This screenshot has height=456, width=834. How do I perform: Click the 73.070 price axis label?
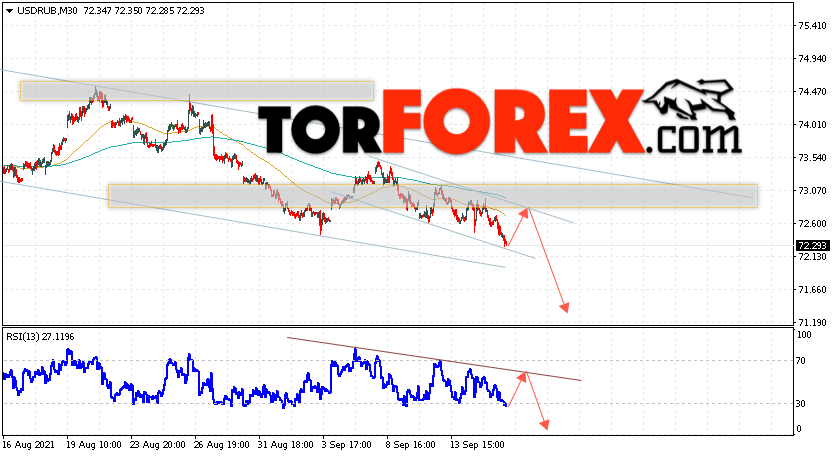813,190
